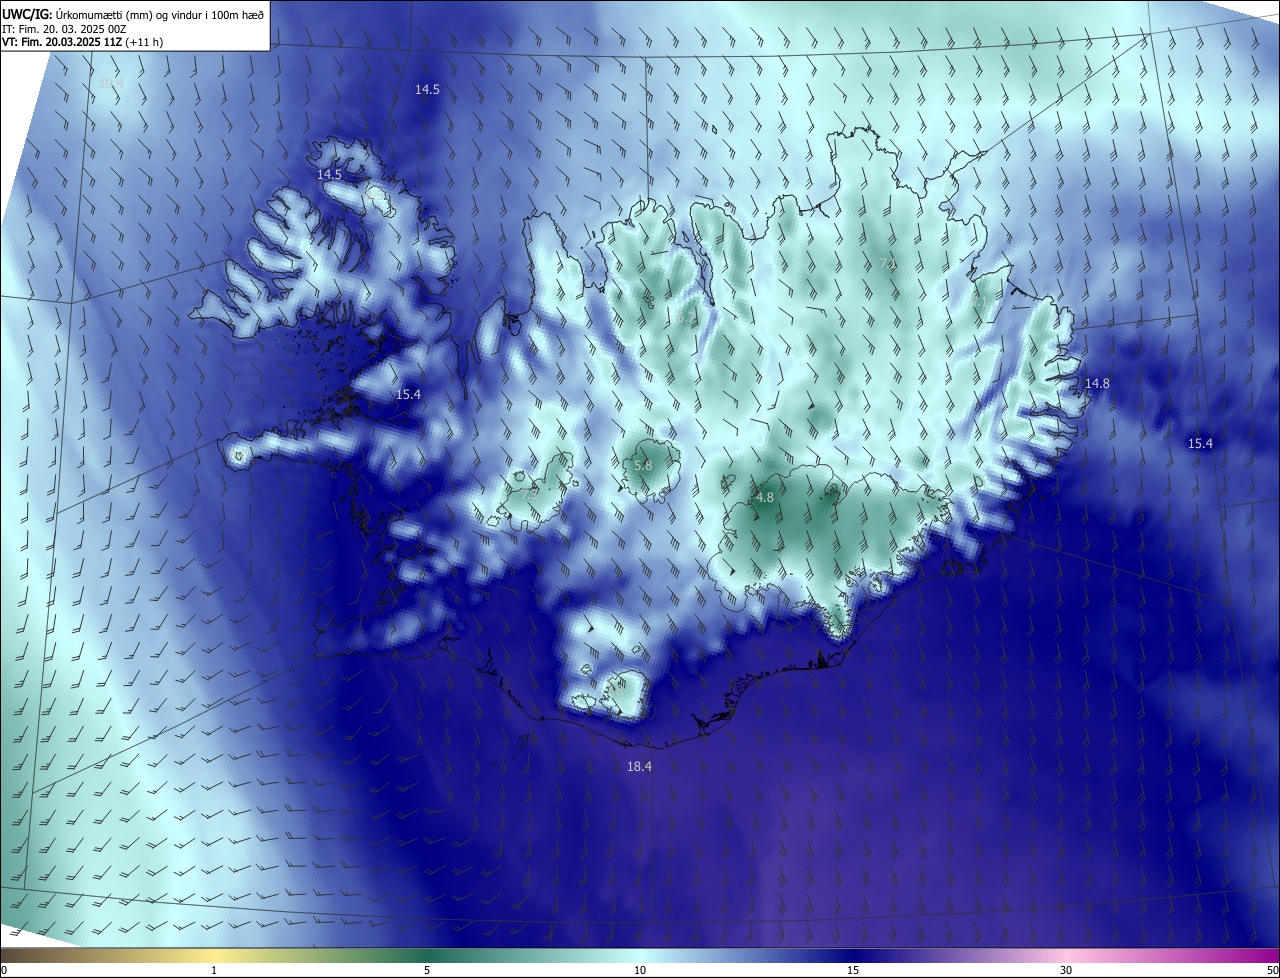Screen dimensions: 1280x978
Task: Click the 4.8 value label on Vatnajökull glacier
Action: pyautogui.click(x=764, y=497)
